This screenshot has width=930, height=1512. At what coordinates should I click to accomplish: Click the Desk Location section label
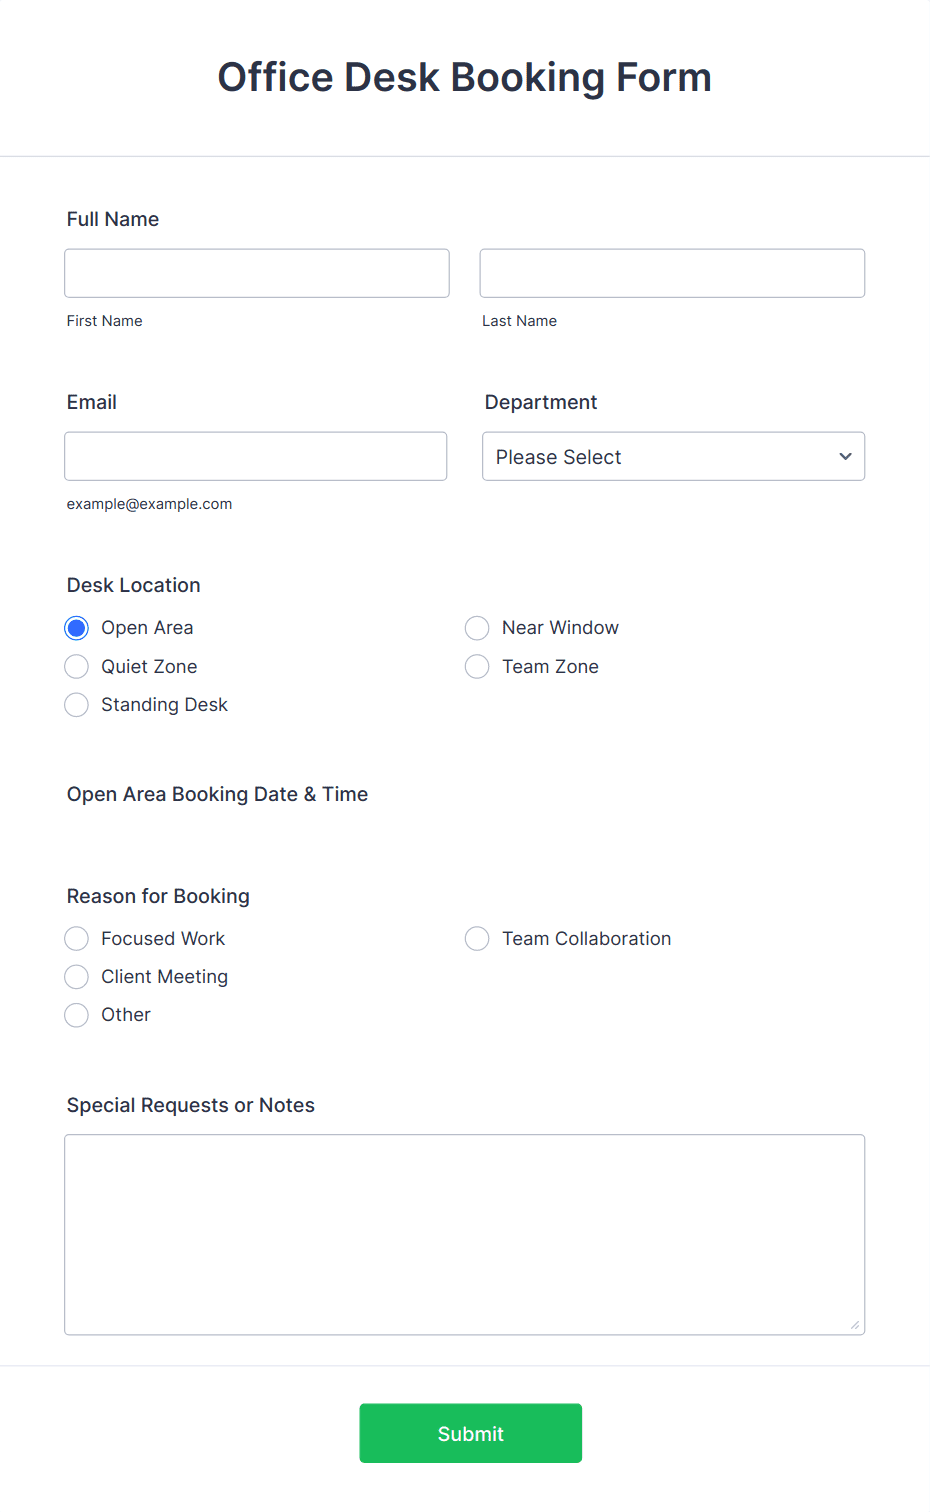click(134, 585)
